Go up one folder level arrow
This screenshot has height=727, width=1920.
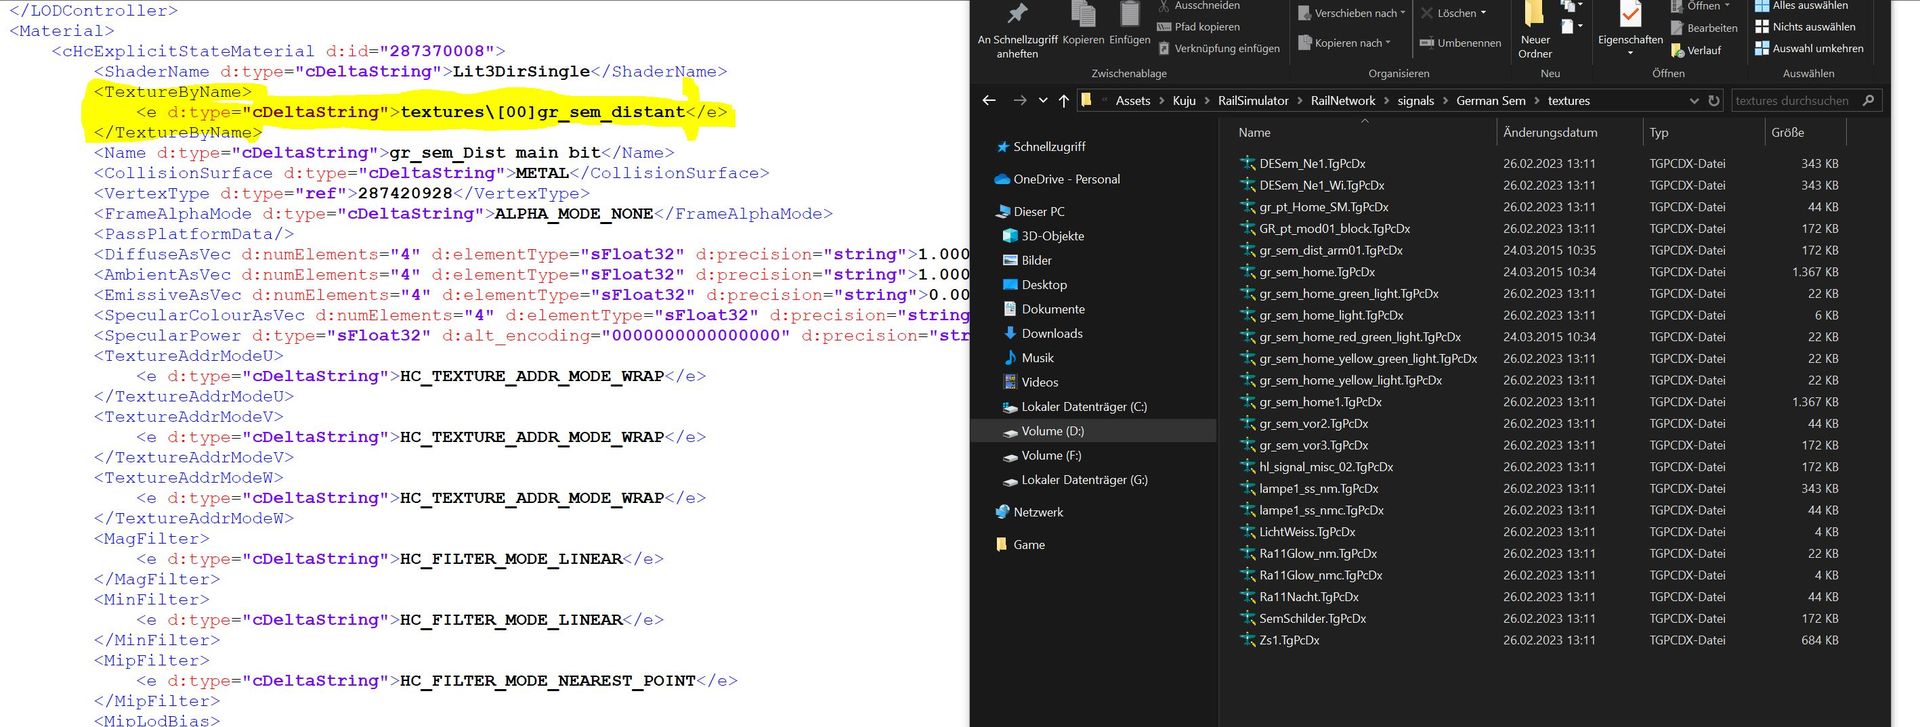(1063, 101)
